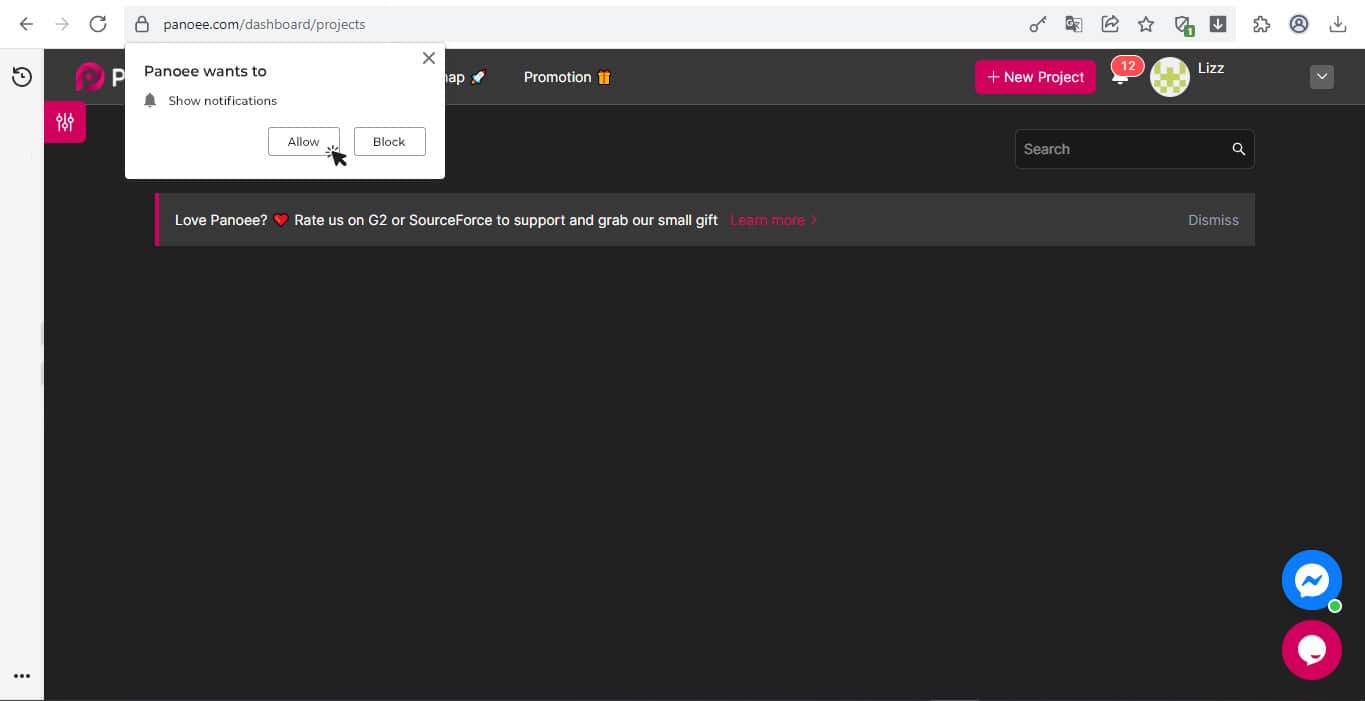Allow Panoee to show notifications
1365x701 pixels.
coord(303,142)
